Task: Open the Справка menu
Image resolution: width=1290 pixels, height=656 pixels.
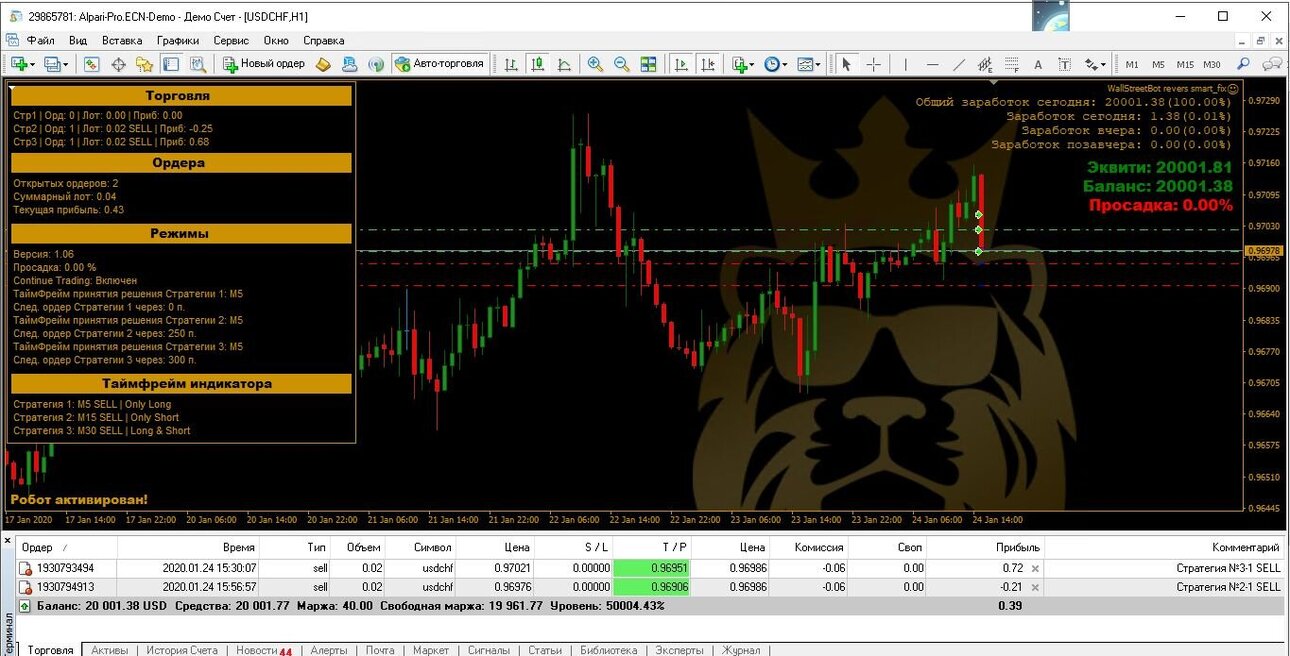Action: coord(323,41)
